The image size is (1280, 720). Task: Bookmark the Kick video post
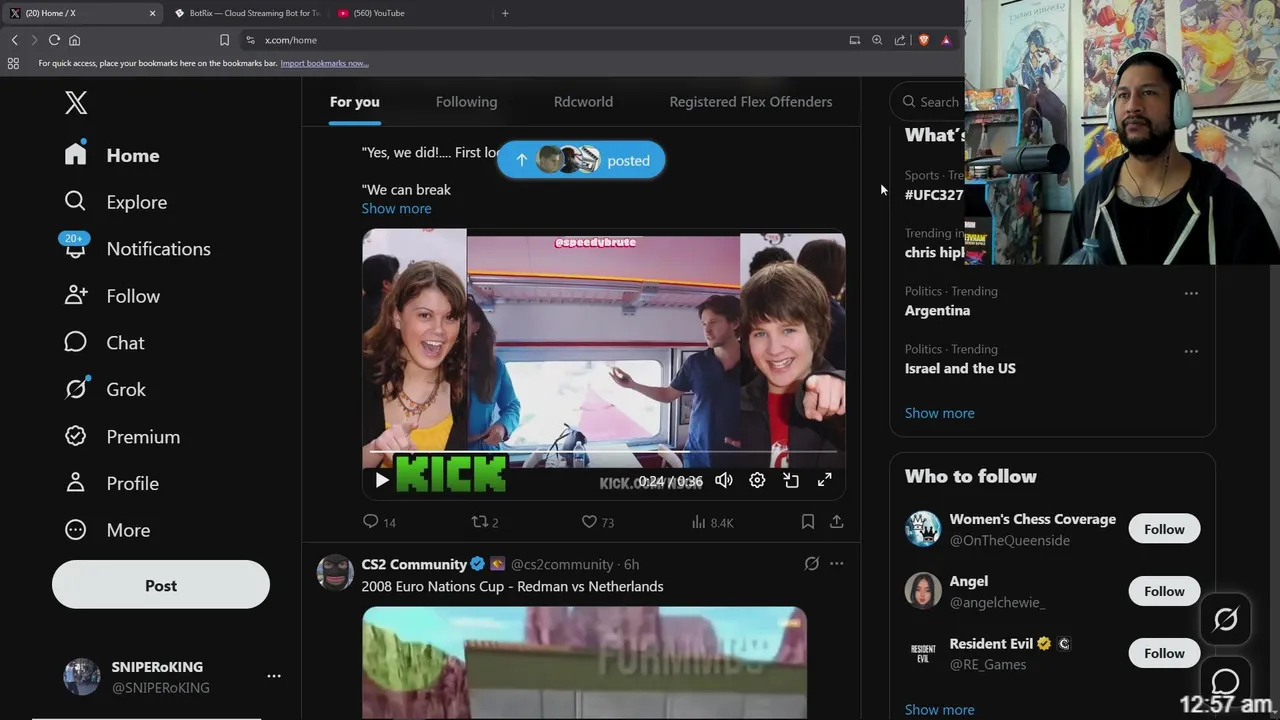[808, 522]
